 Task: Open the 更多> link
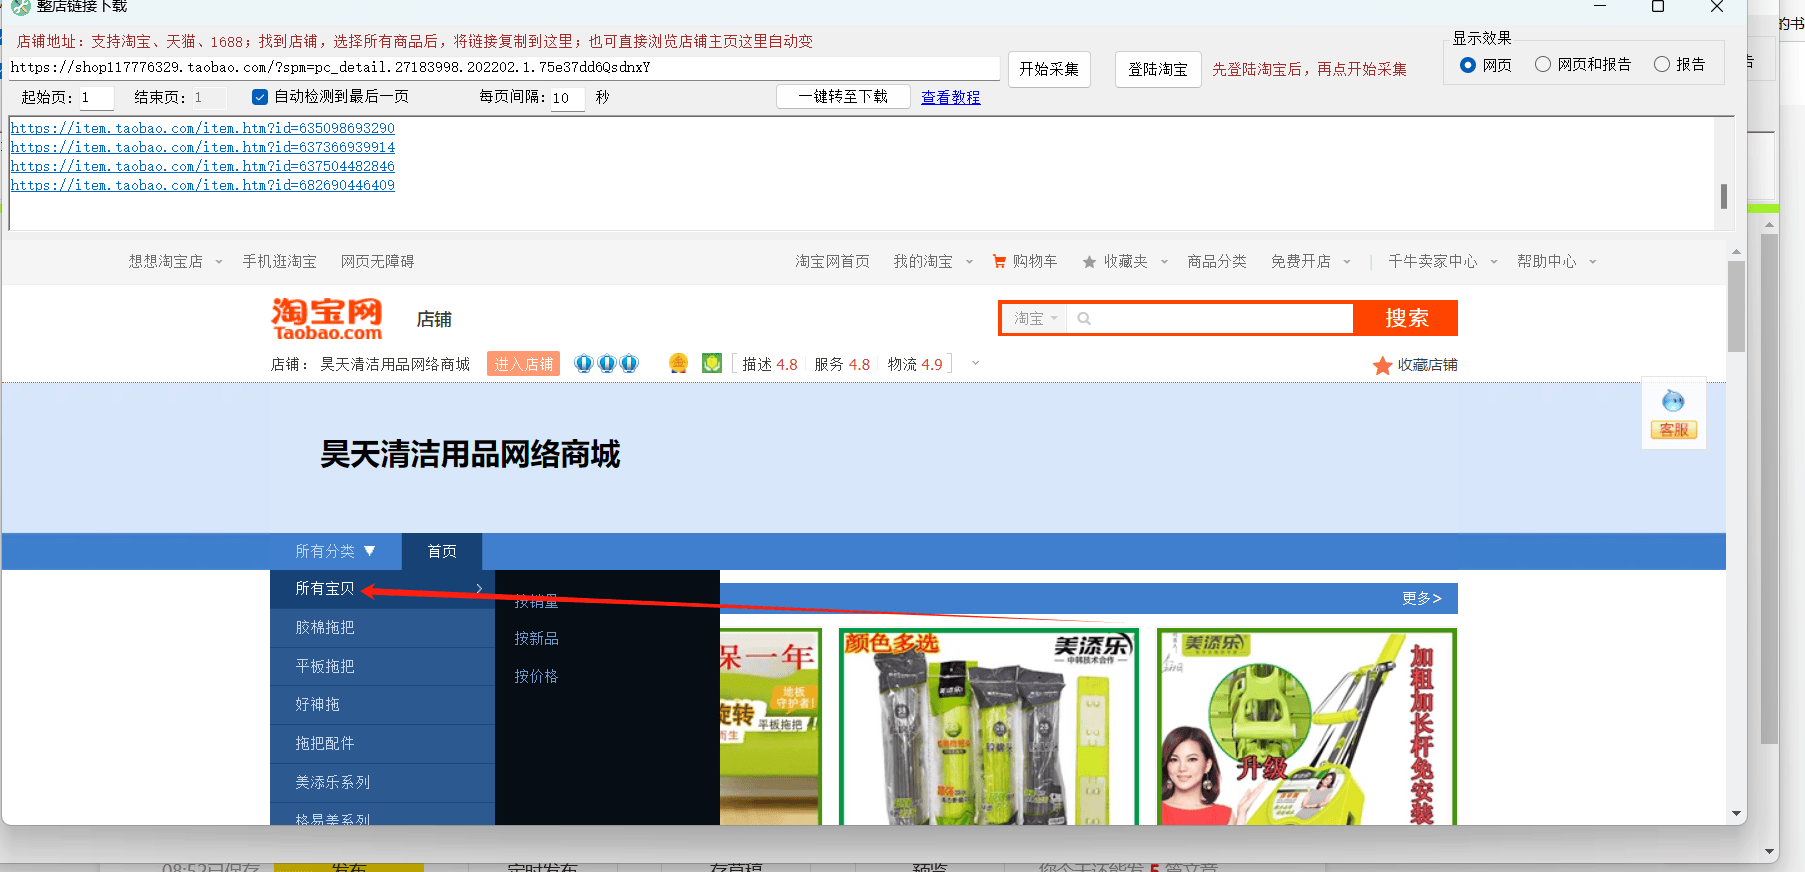tap(1421, 598)
